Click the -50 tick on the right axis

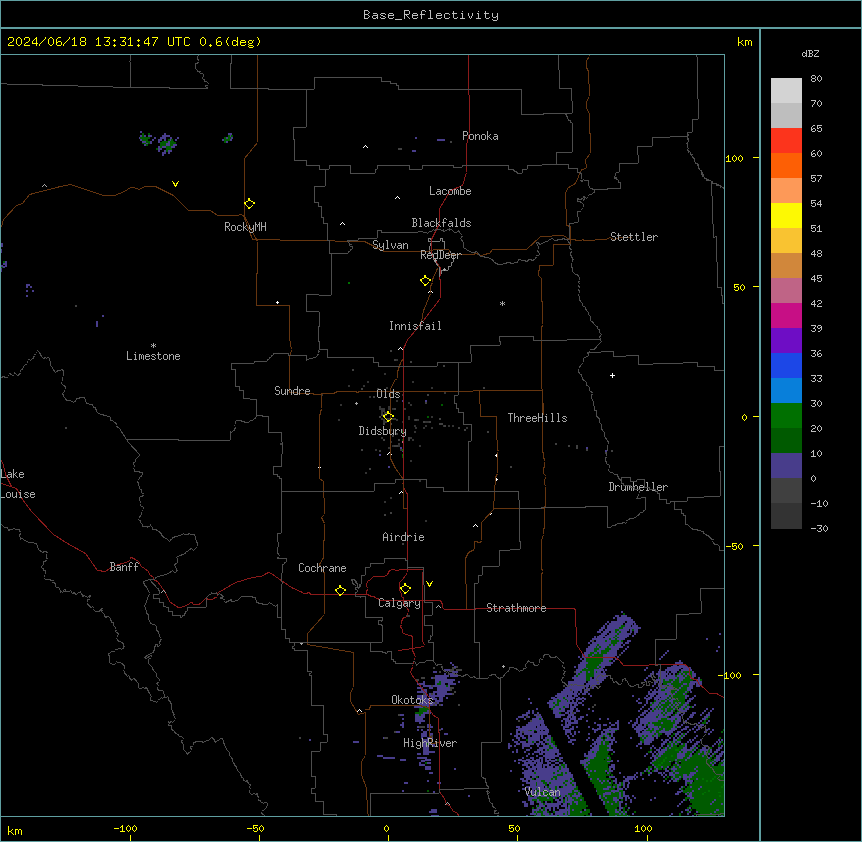[734, 546]
